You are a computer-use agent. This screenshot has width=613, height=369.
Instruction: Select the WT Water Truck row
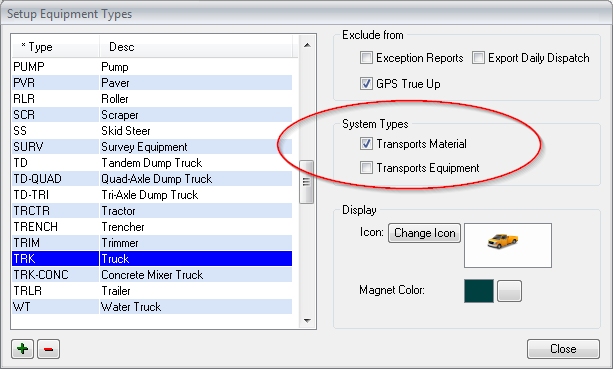(152, 307)
